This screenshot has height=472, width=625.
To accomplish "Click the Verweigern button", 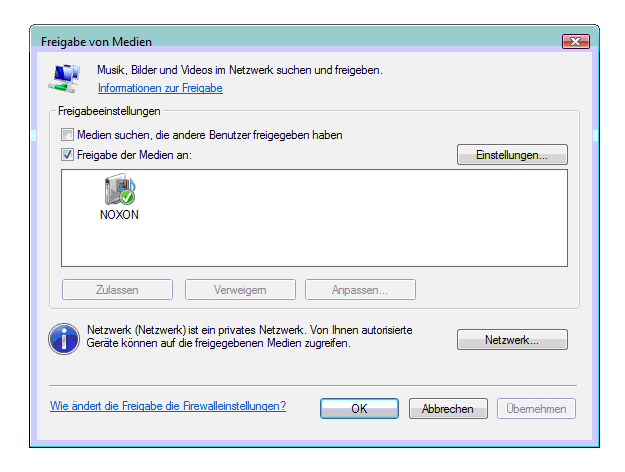I will click(x=240, y=290).
